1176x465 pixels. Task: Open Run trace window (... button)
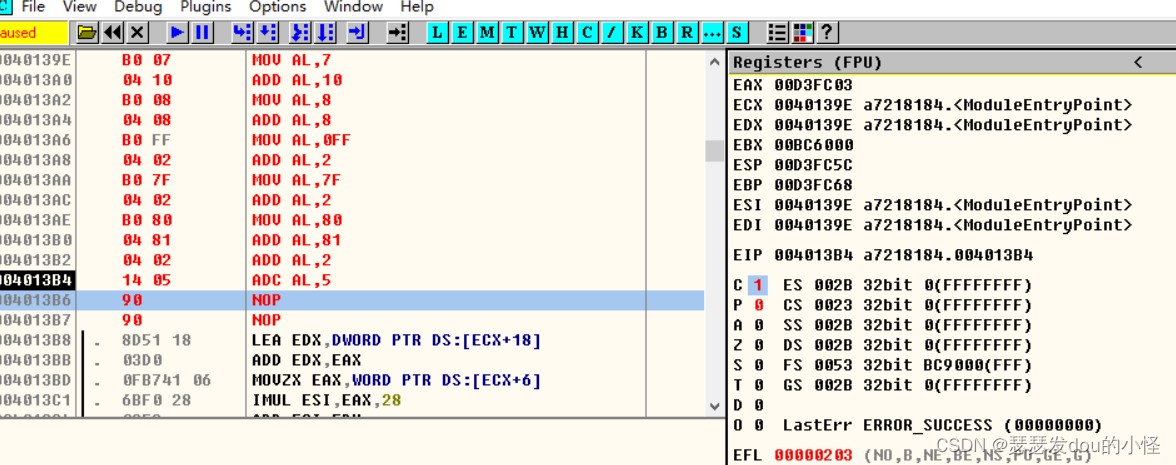pos(712,32)
